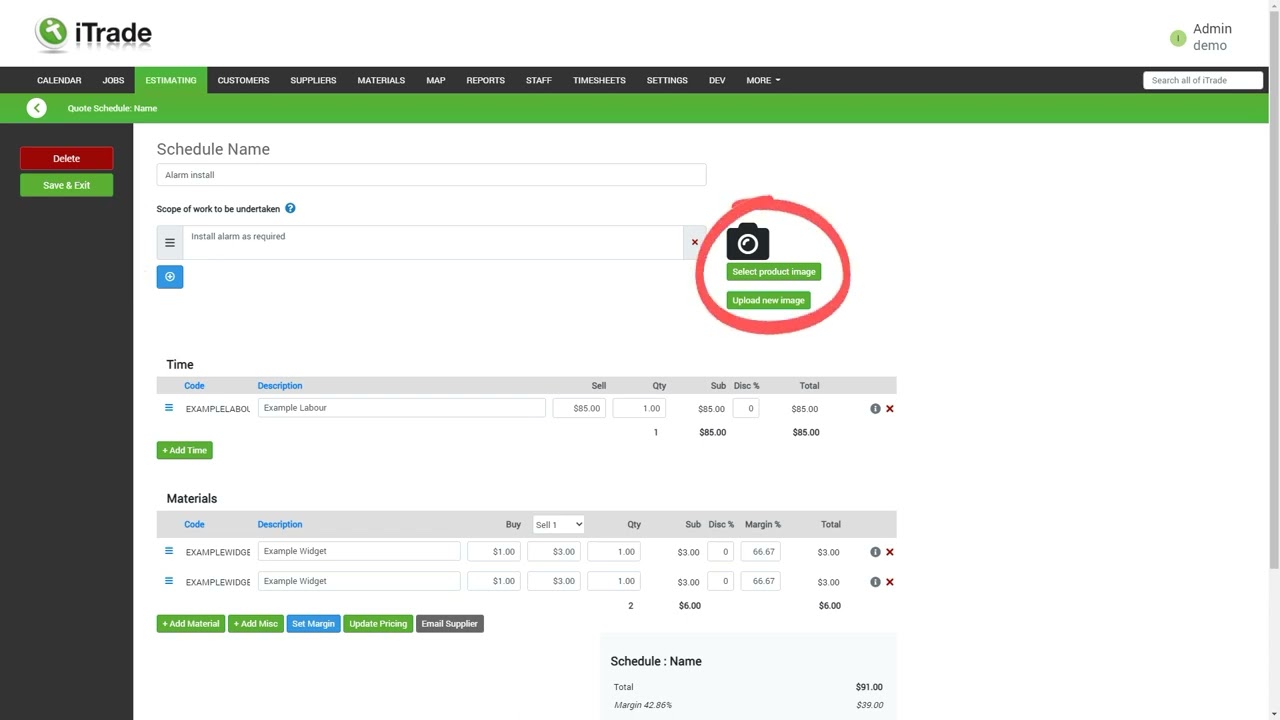
Task: Open the Reports page
Action: click(485, 80)
